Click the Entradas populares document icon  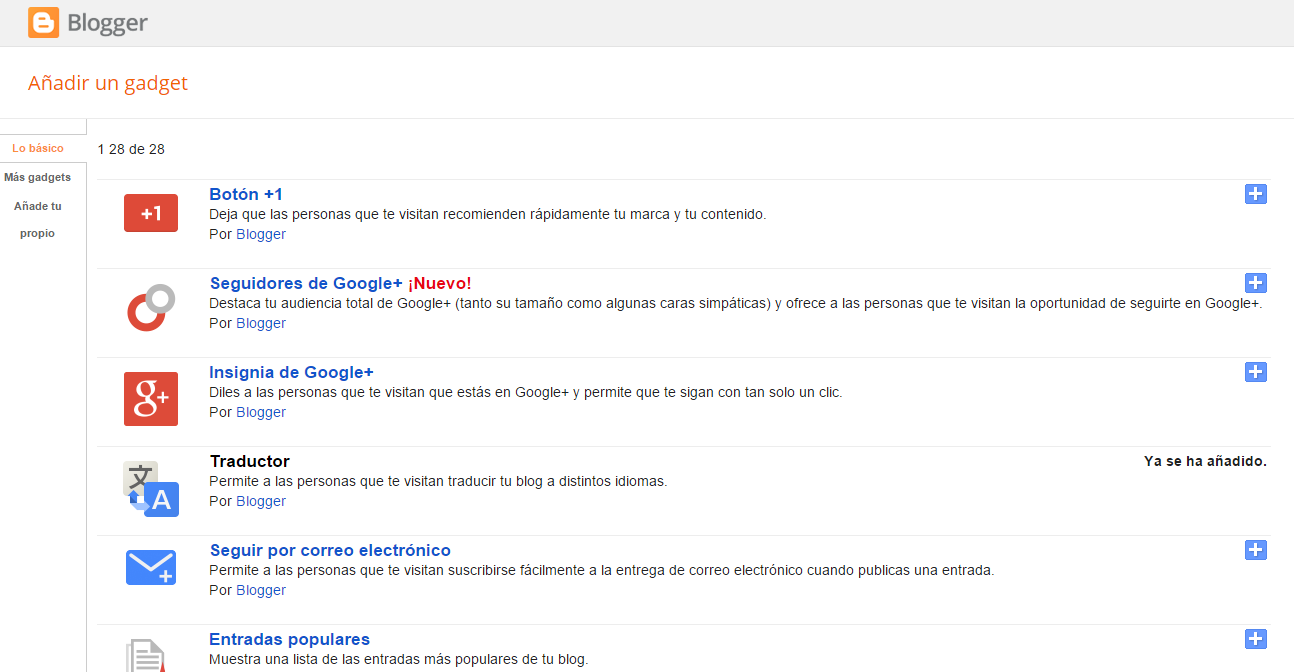(x=145, y=655)
